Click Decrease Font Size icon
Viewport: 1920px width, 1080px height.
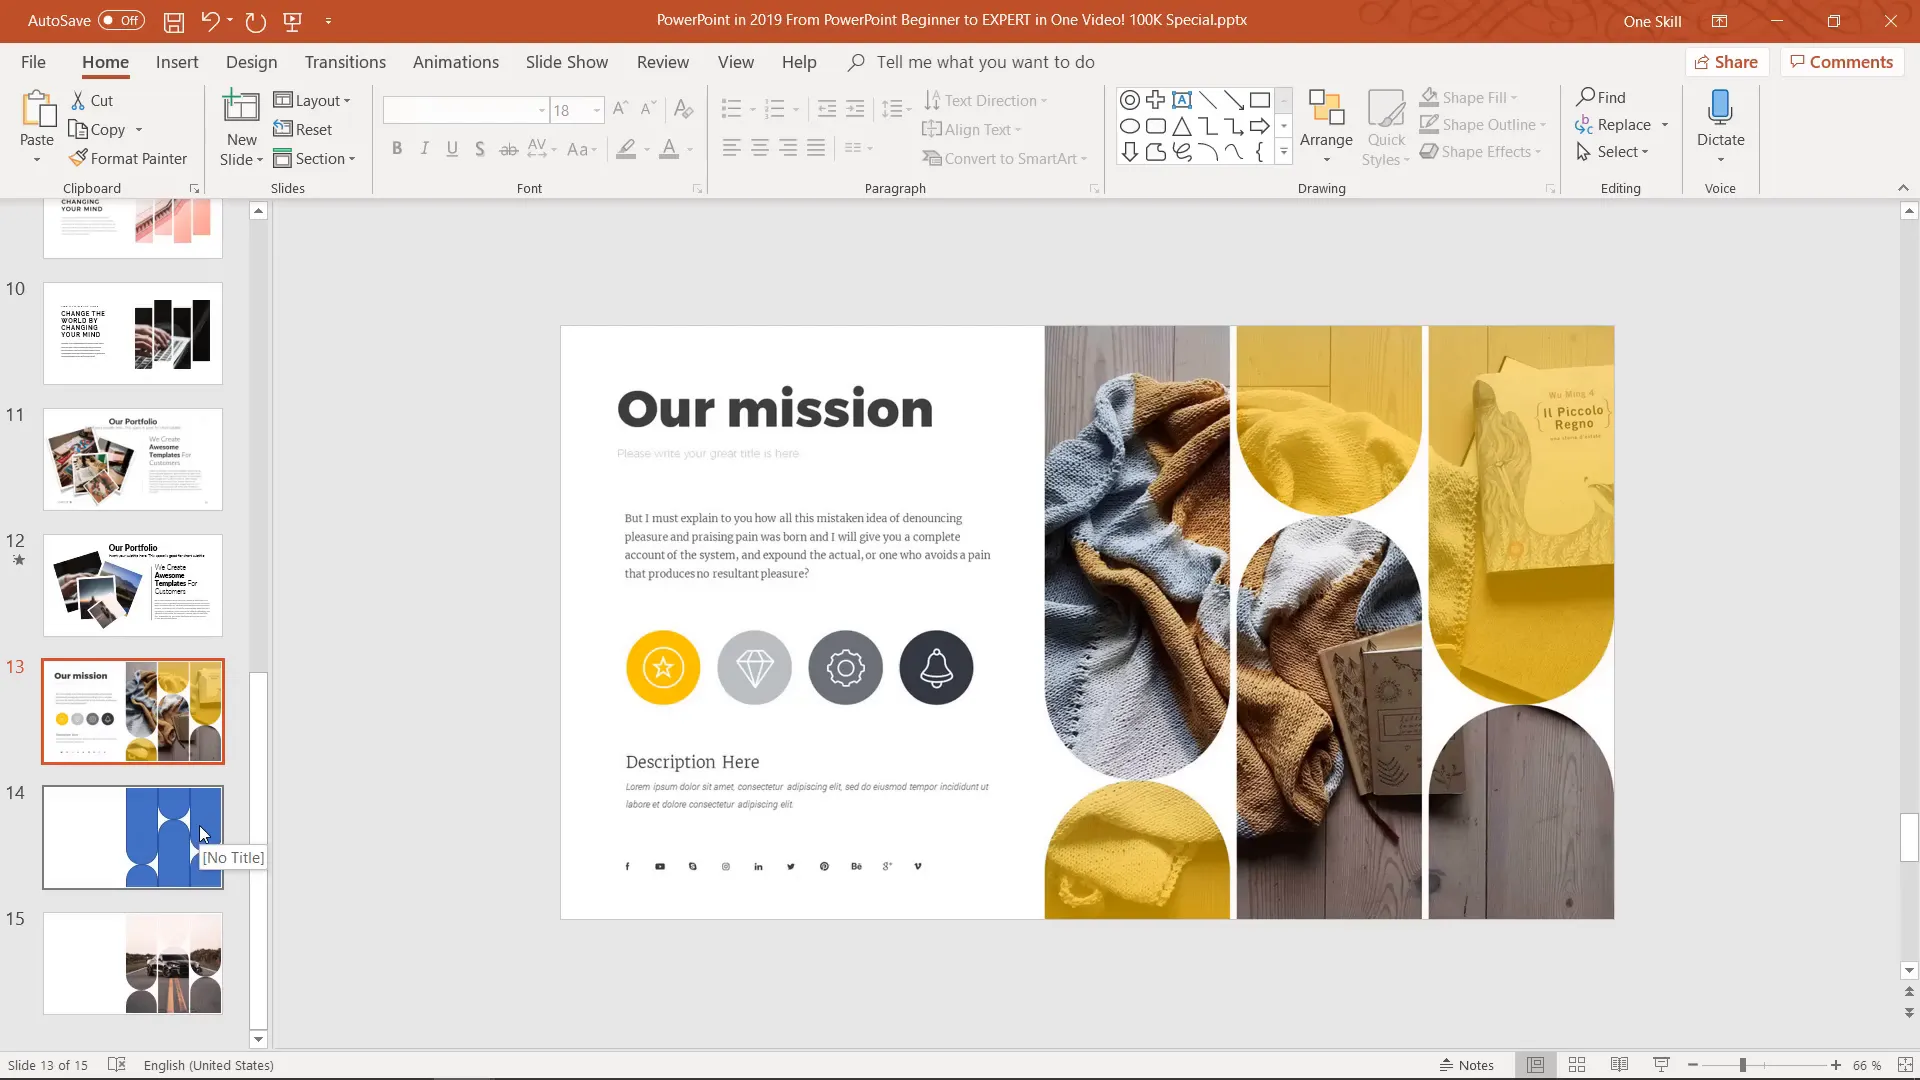click(648, 110)
